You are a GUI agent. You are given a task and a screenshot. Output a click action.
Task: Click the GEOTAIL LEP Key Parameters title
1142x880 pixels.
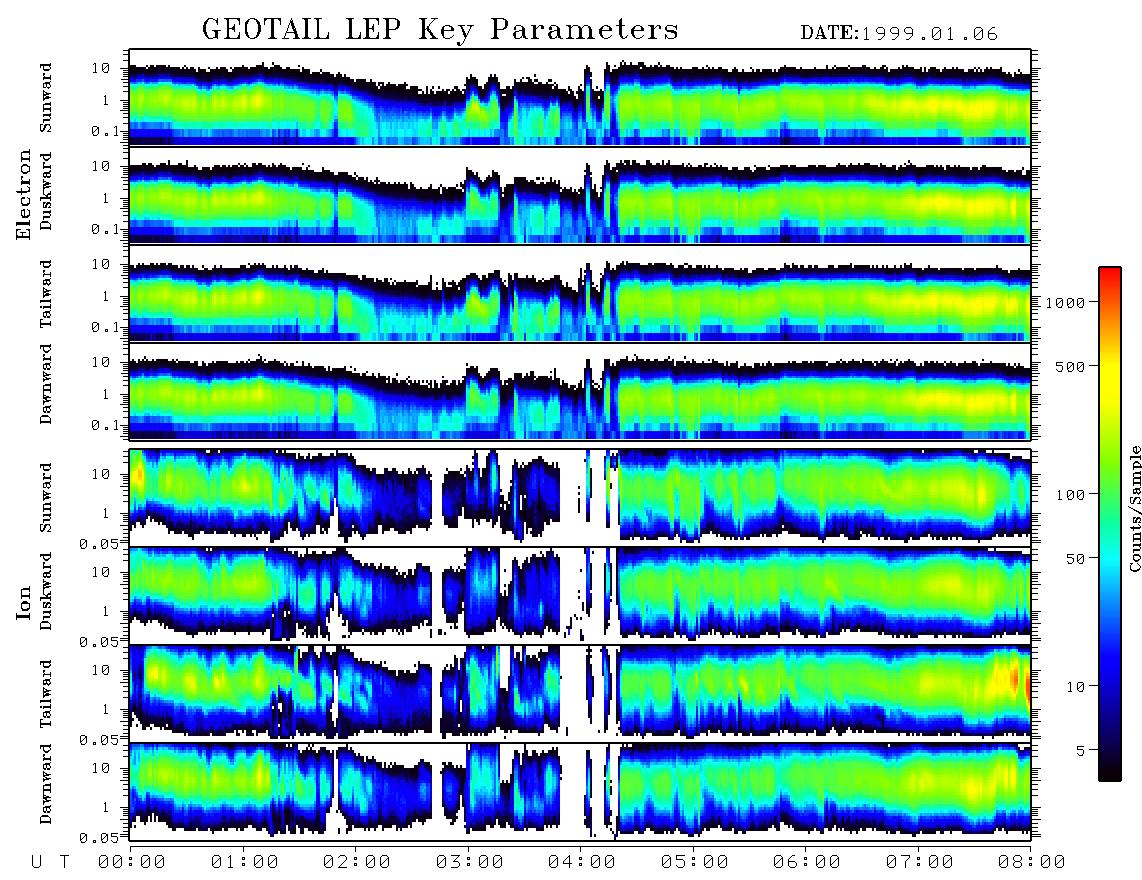(x=440, y=30)
